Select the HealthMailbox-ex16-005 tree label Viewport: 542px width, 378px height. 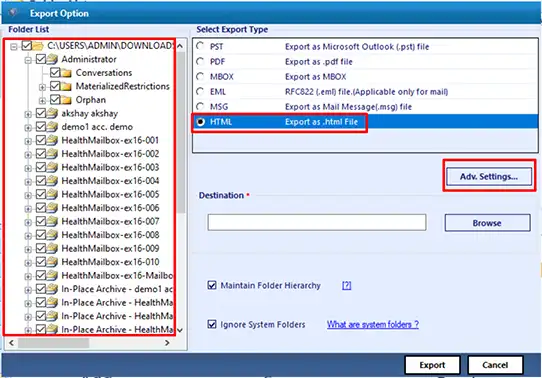tap(110, 194)
